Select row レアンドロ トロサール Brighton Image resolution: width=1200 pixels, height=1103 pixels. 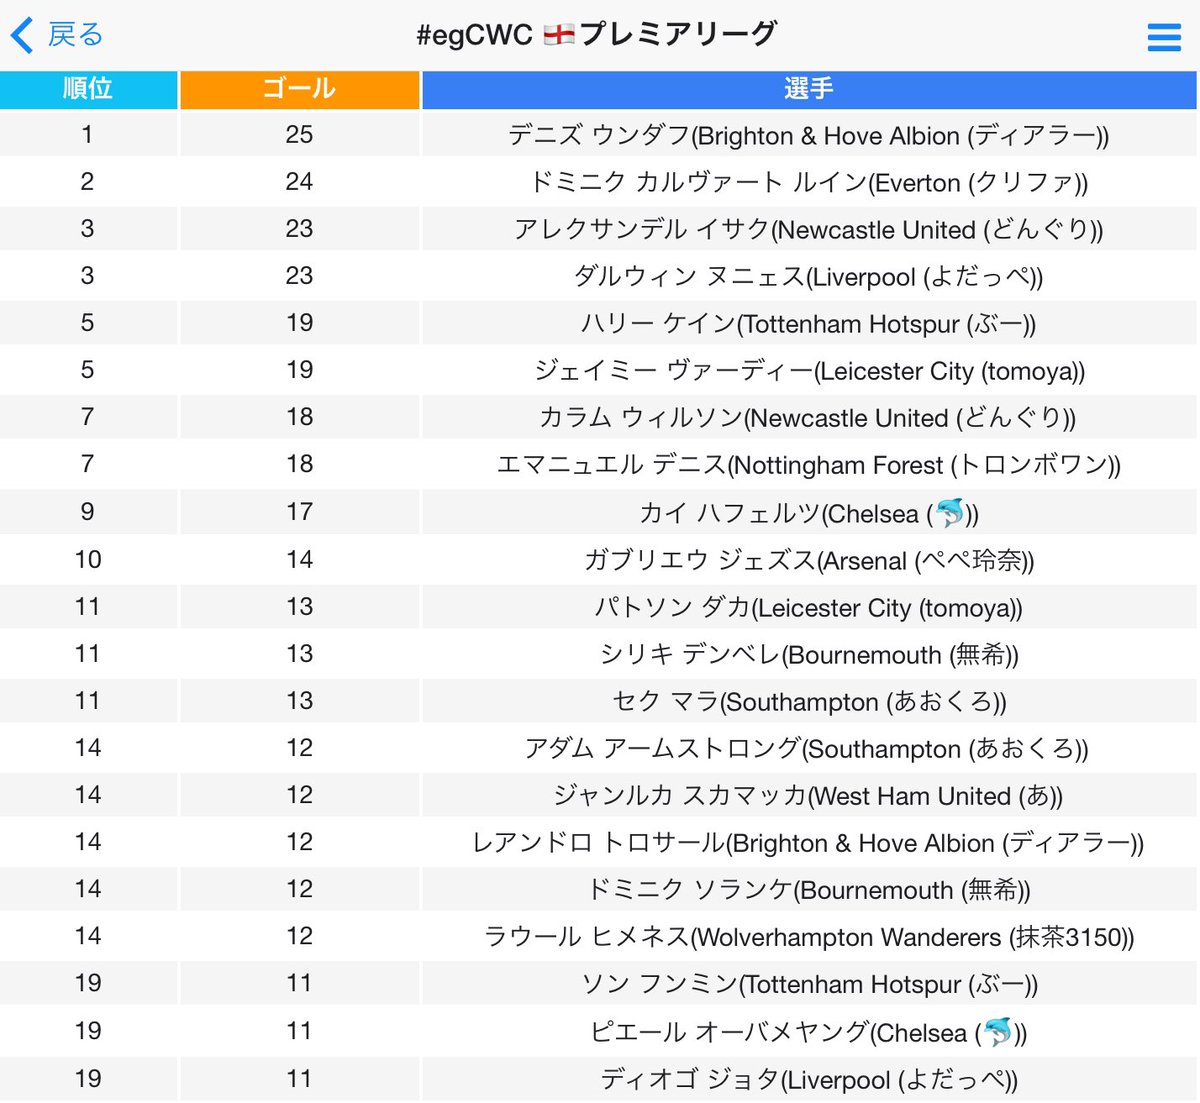coord(600,841)
